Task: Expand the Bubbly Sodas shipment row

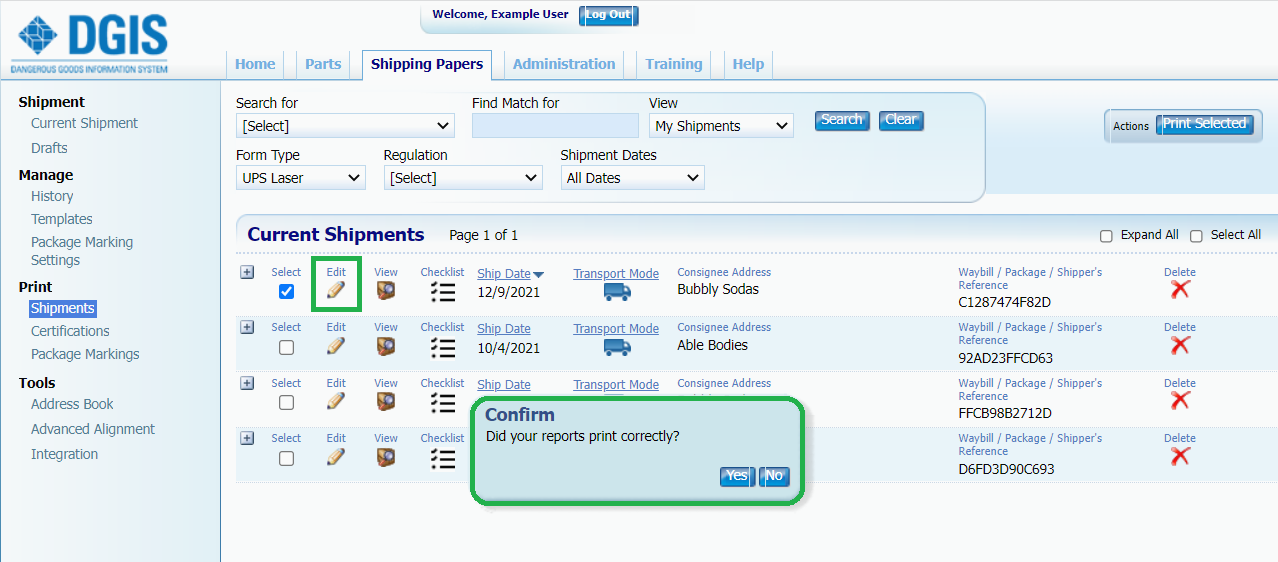Action: [x=247, y=272]
